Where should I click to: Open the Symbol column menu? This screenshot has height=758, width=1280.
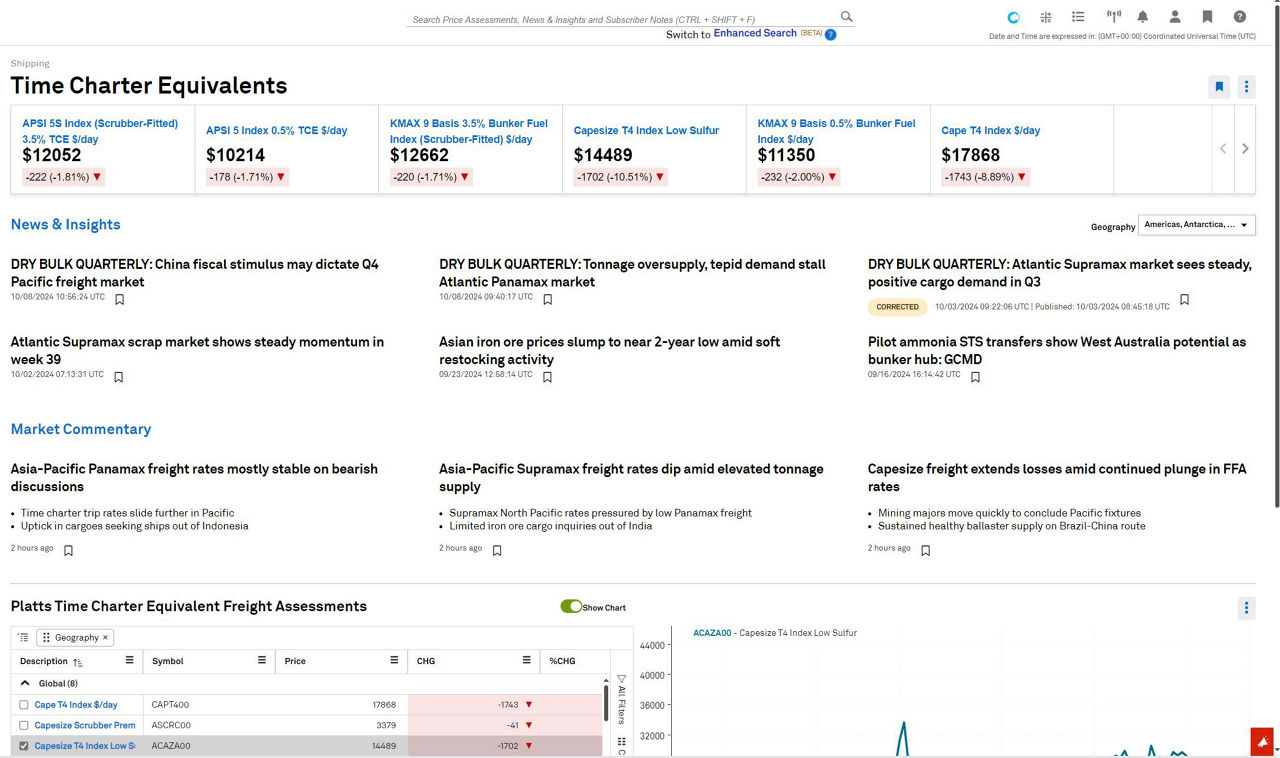pyautogui.click(x=262, y=661)
